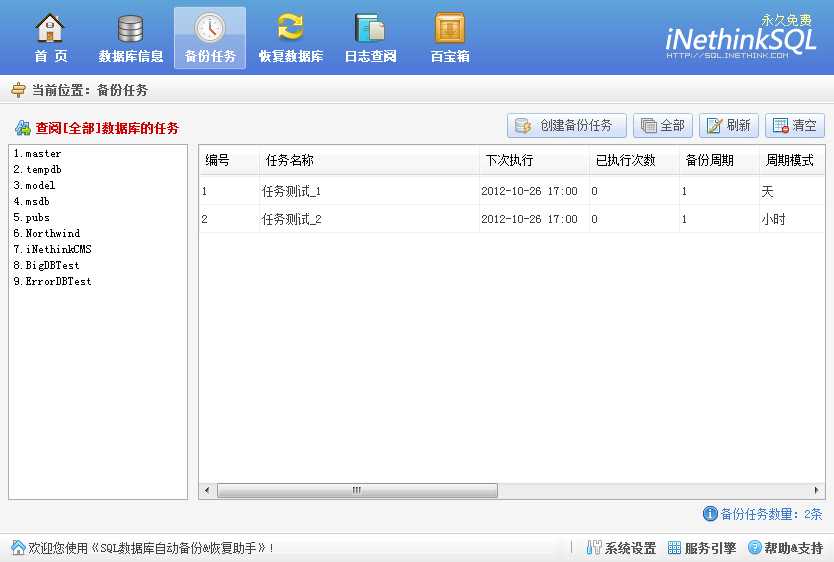This screenshot has width=834, height=562.
Task: Click the iNethinkSQL logo
Action: click(x=740, y=37)
